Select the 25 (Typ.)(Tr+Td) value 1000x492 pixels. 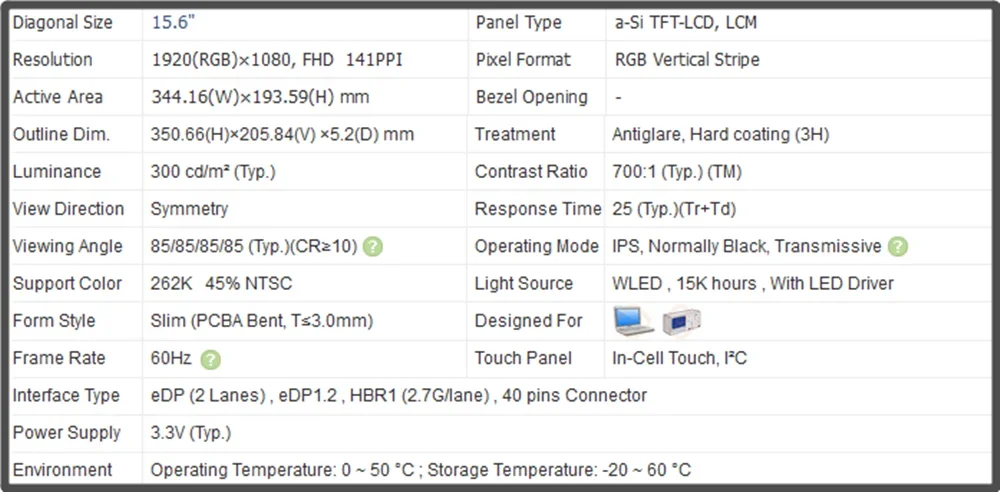click(x=674, y=209)
